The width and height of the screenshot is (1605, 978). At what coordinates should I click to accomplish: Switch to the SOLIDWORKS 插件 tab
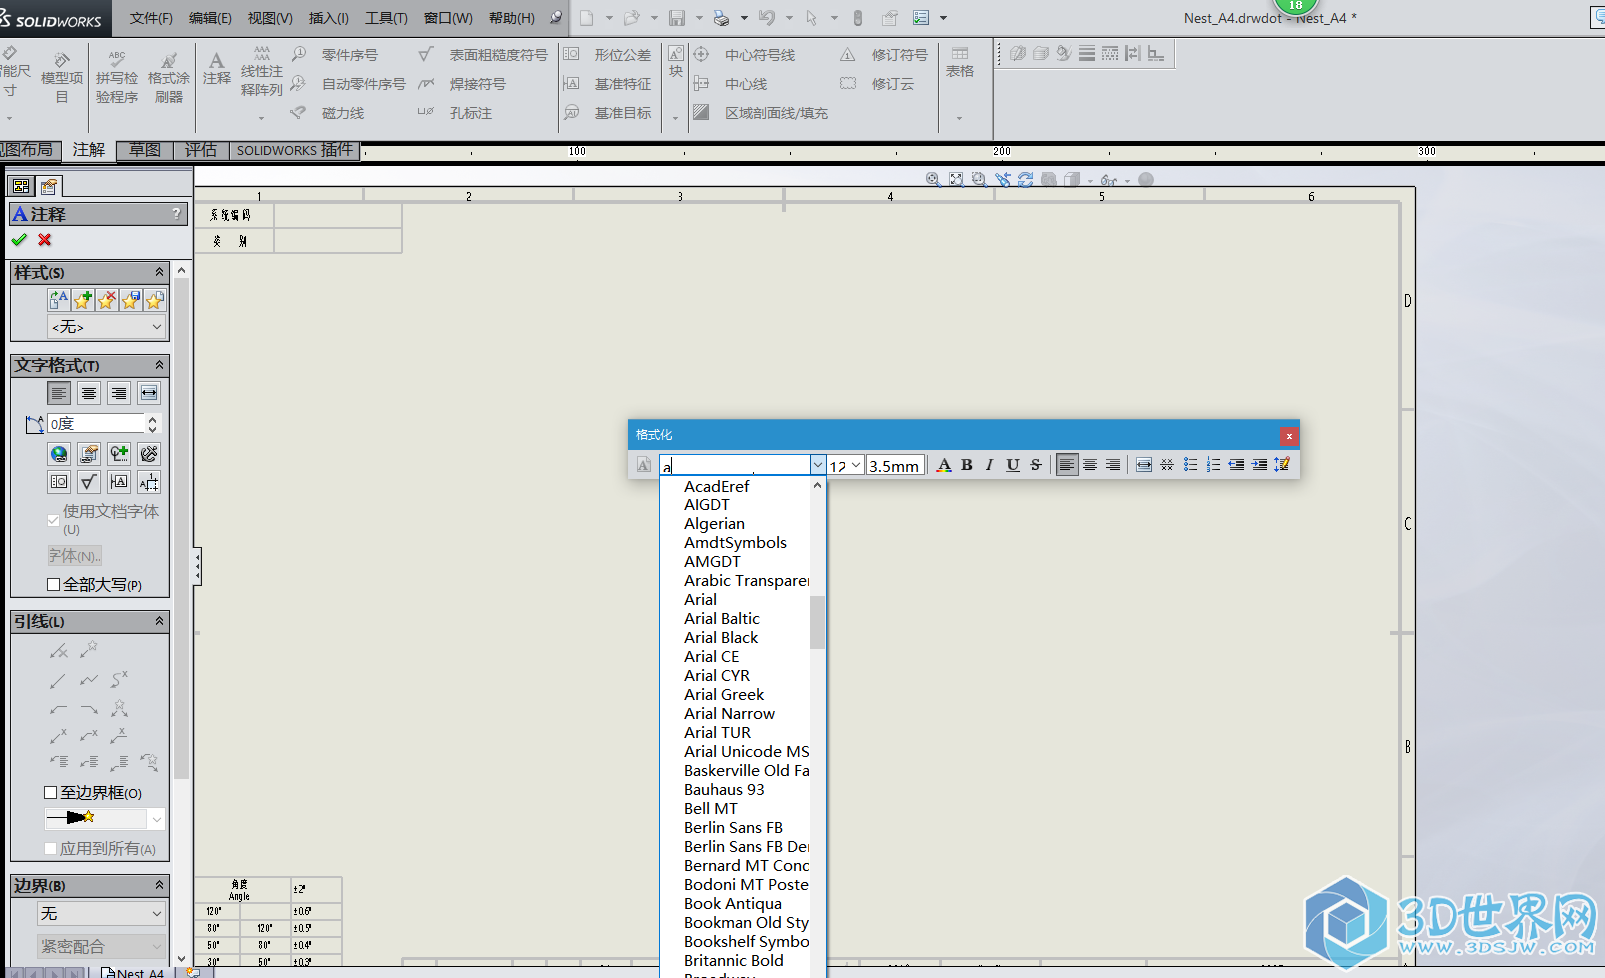pos(295,150)
